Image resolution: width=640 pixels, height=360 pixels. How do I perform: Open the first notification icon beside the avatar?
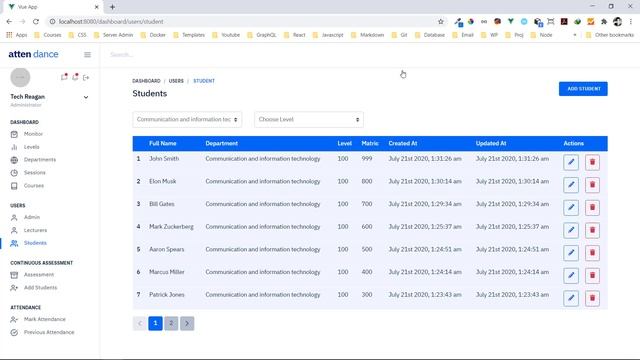[64, 77]
